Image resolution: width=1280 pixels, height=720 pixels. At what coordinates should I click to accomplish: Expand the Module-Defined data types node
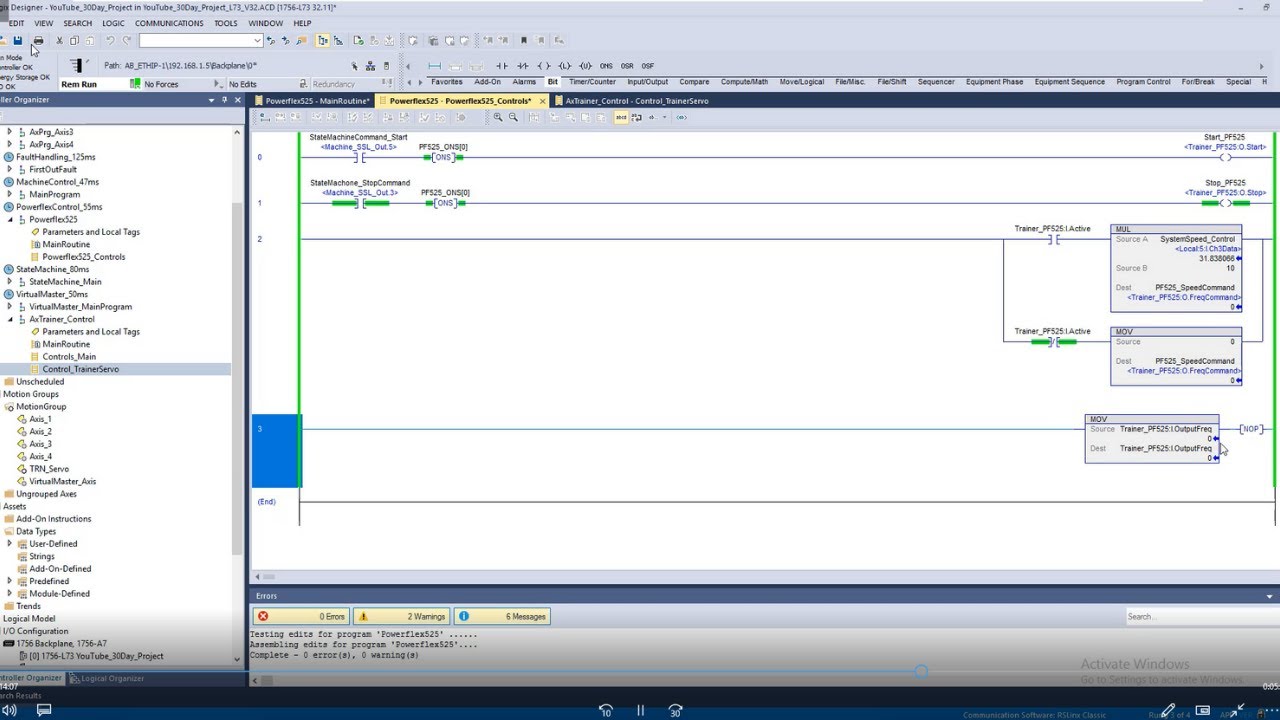(10, 594)
